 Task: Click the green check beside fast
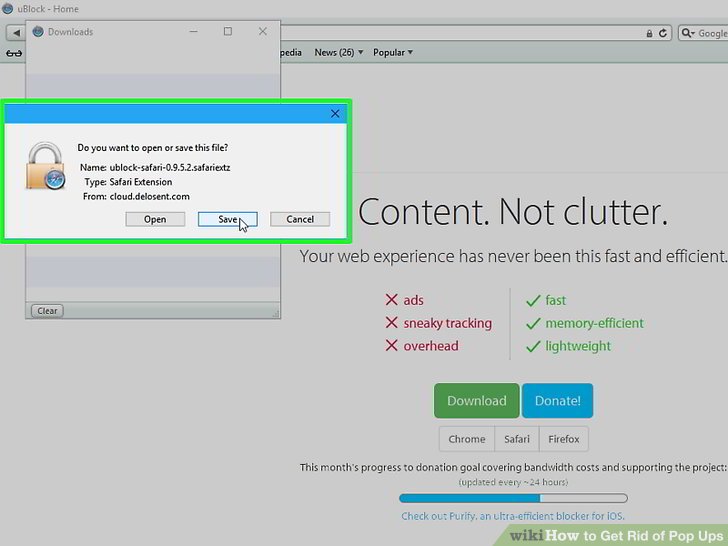pos(533,300)
